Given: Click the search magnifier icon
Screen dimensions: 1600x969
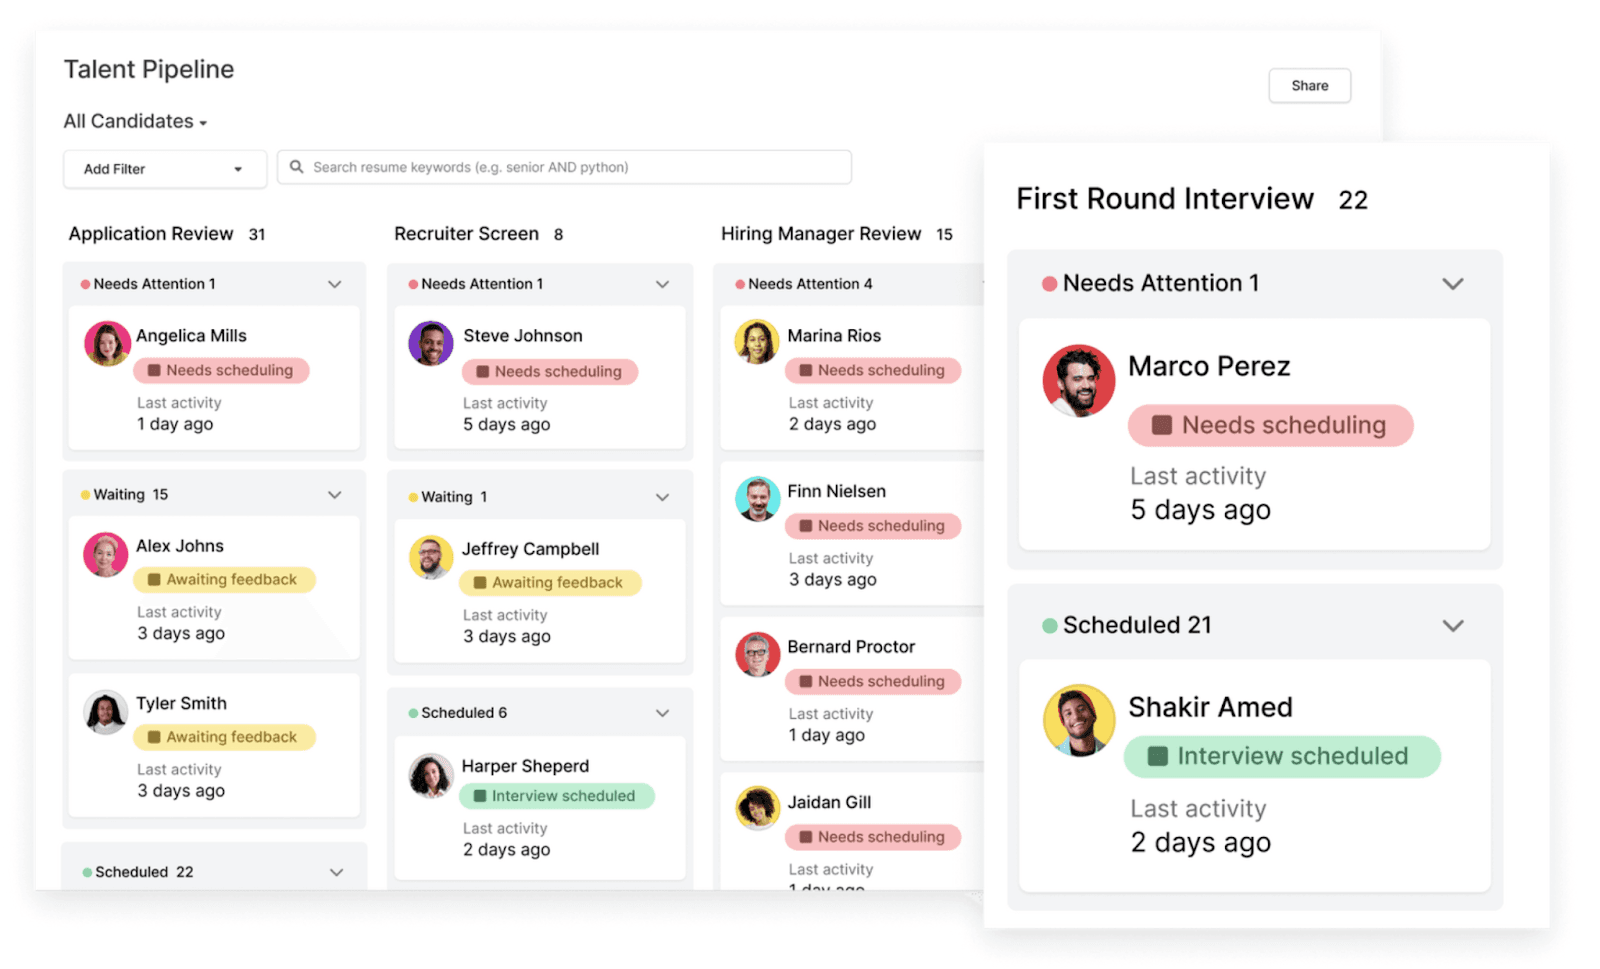Looking at the screenshot, I should tap(297, 166).
